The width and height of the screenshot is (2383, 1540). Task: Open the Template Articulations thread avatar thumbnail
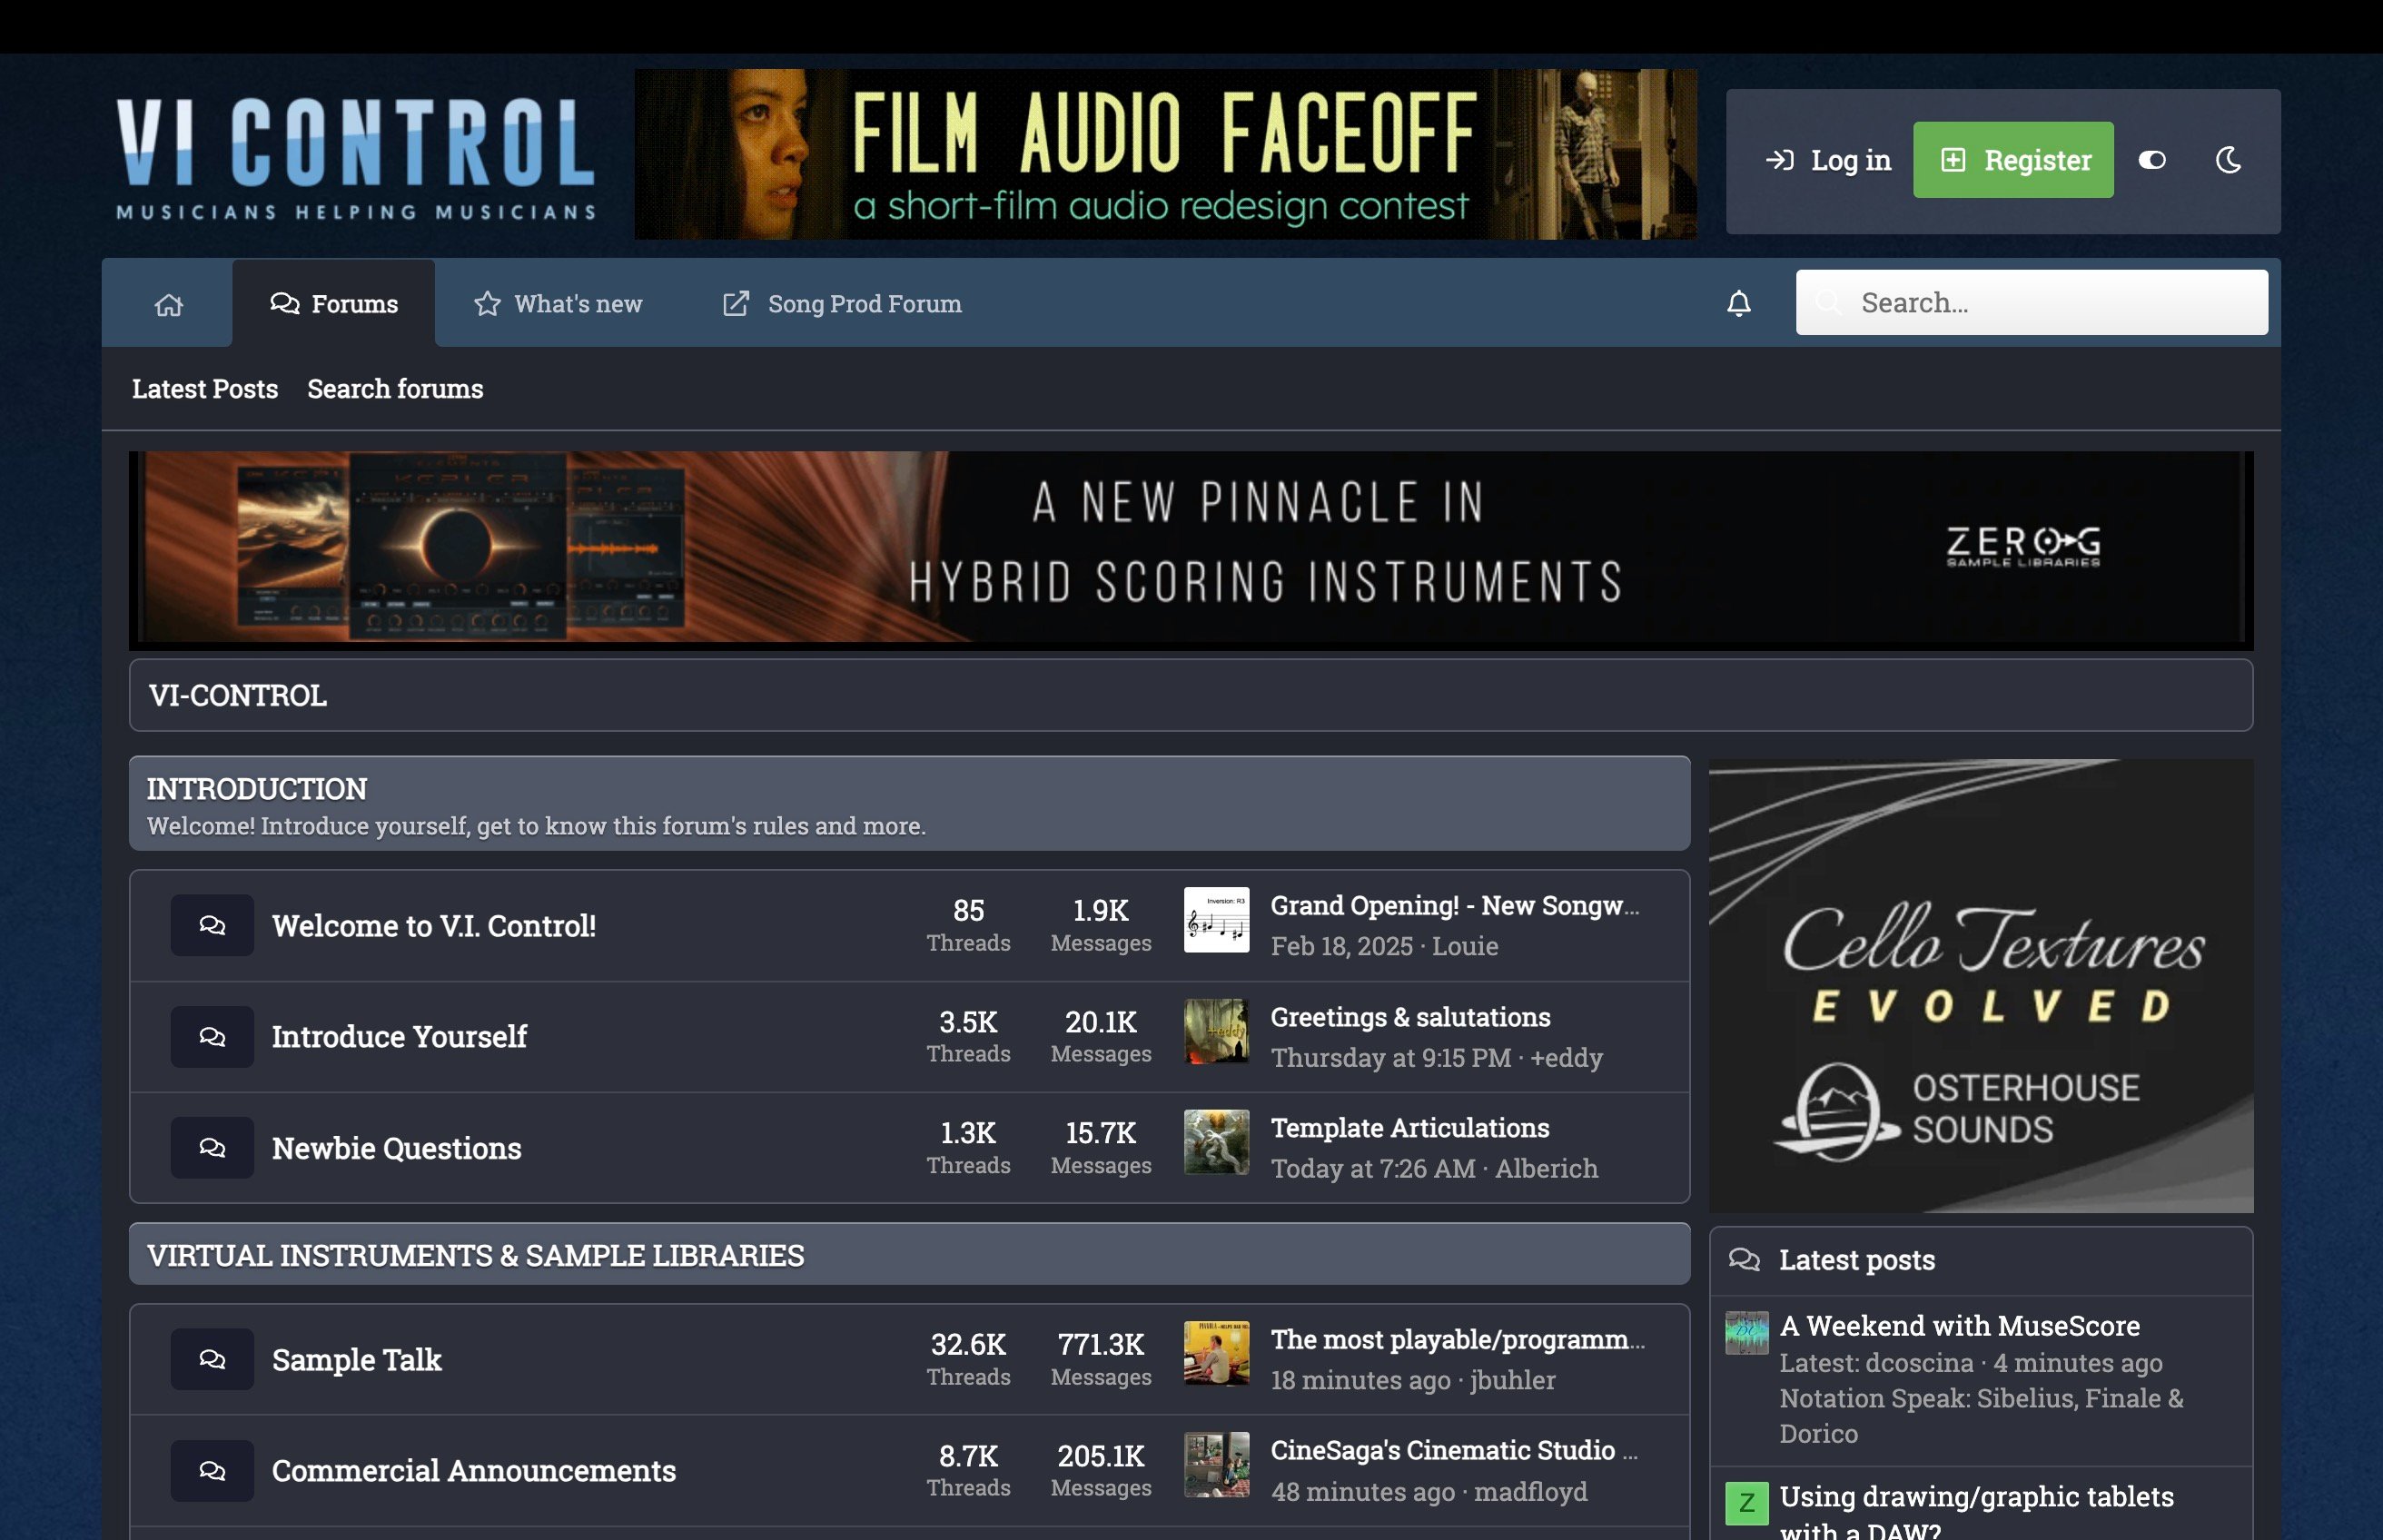point(1216,1142)
